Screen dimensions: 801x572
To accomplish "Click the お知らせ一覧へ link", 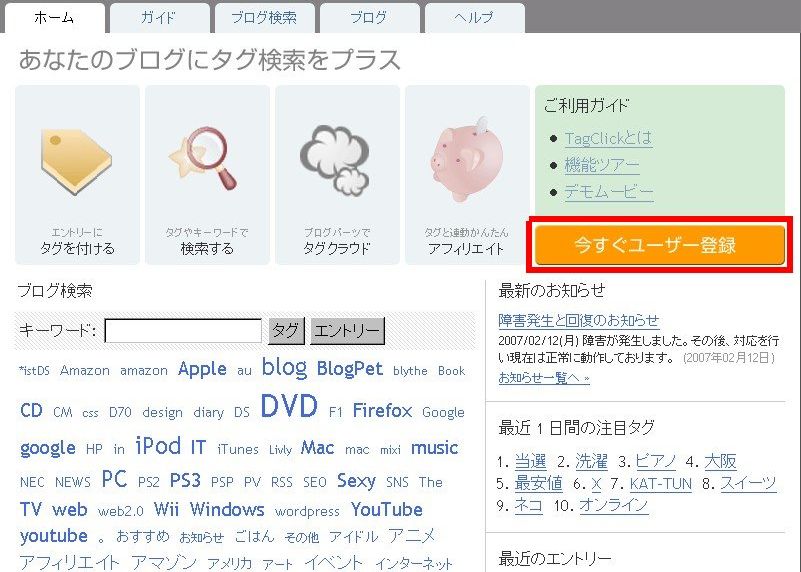I will 544,378.
